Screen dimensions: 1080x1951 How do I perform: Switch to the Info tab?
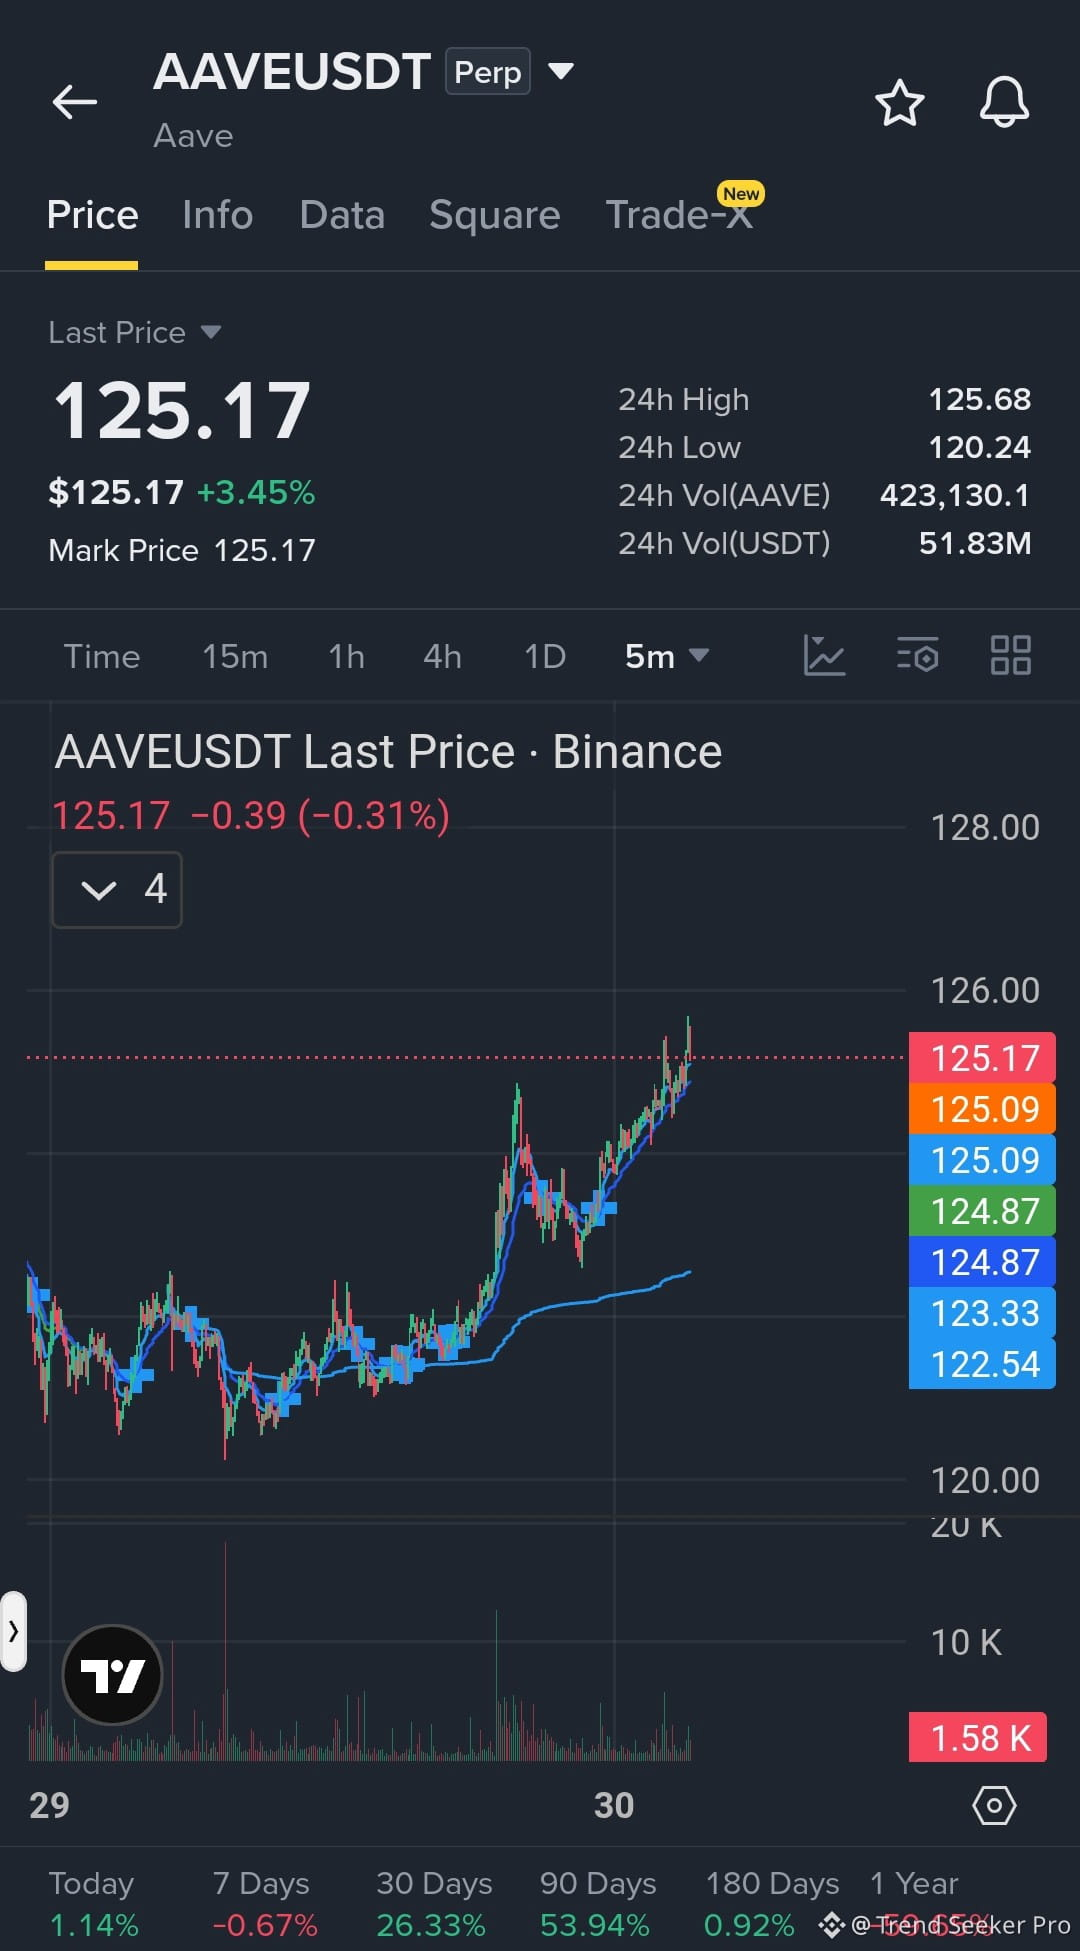pos(217,215)
